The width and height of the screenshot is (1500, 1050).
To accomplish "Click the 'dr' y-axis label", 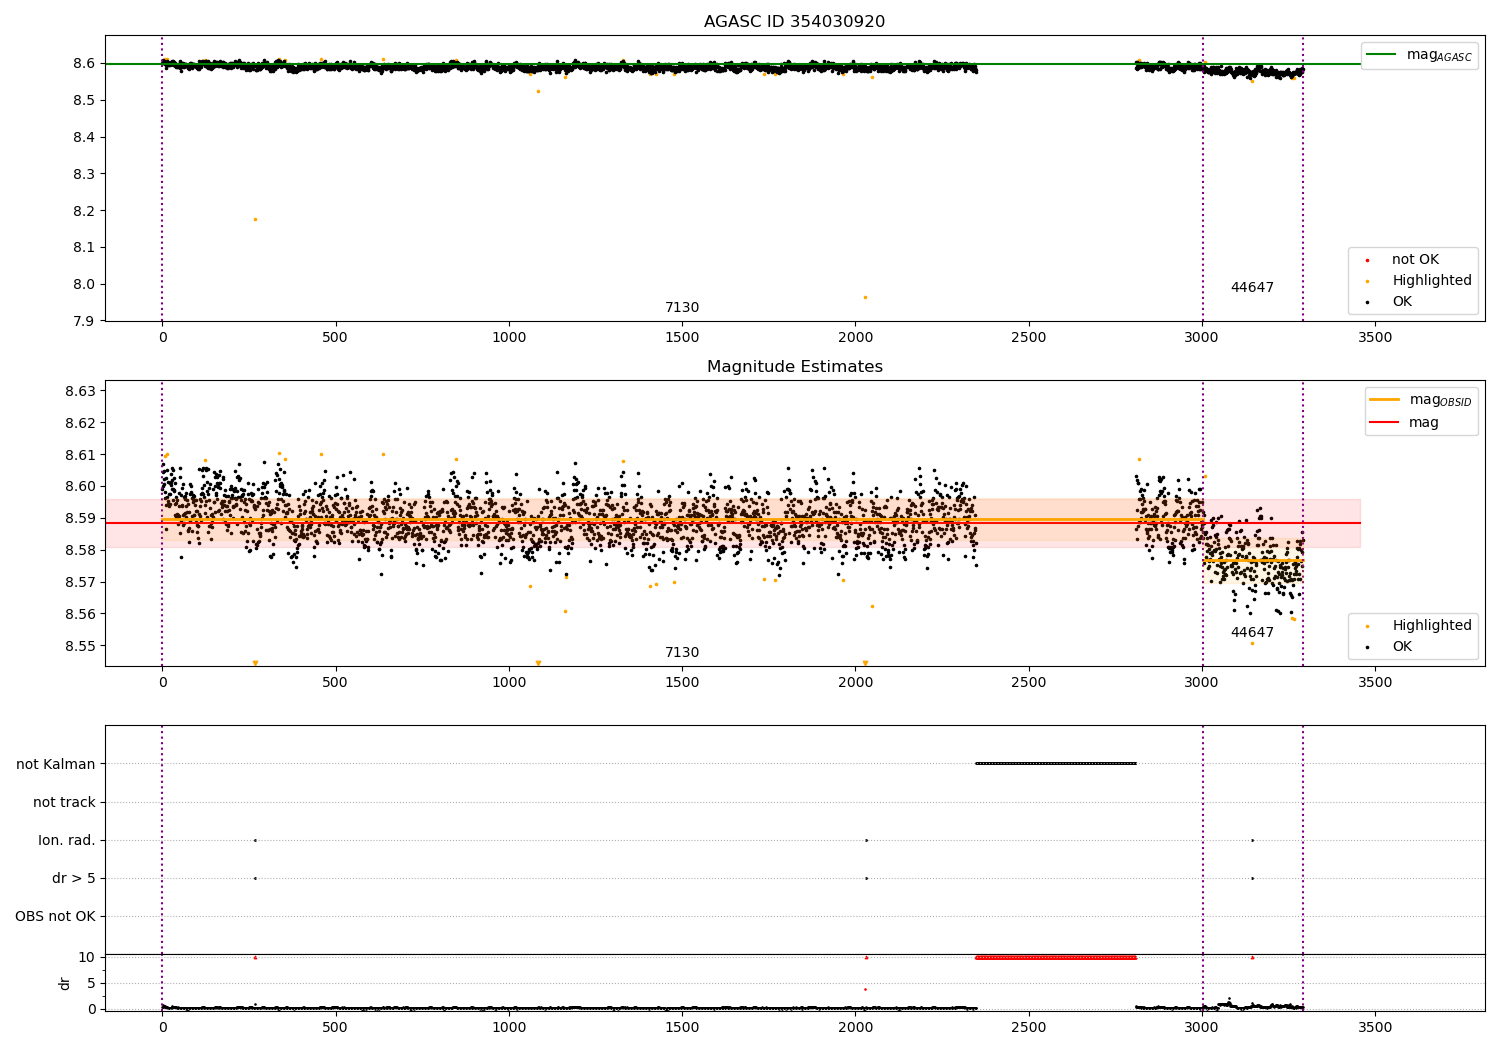I will tap(65, 983).
